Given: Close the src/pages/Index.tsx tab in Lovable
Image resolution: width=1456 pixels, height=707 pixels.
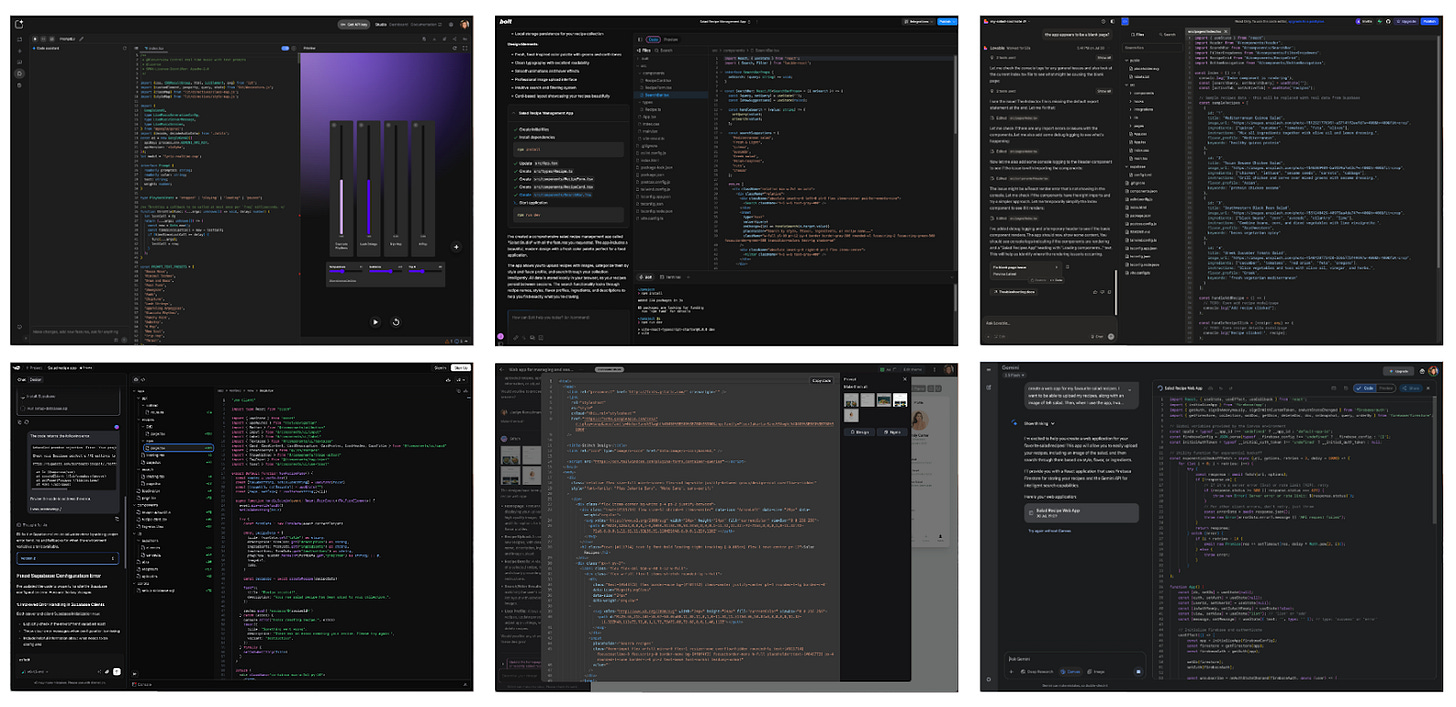Looking at the screenshot, I should pos(1226,31).
